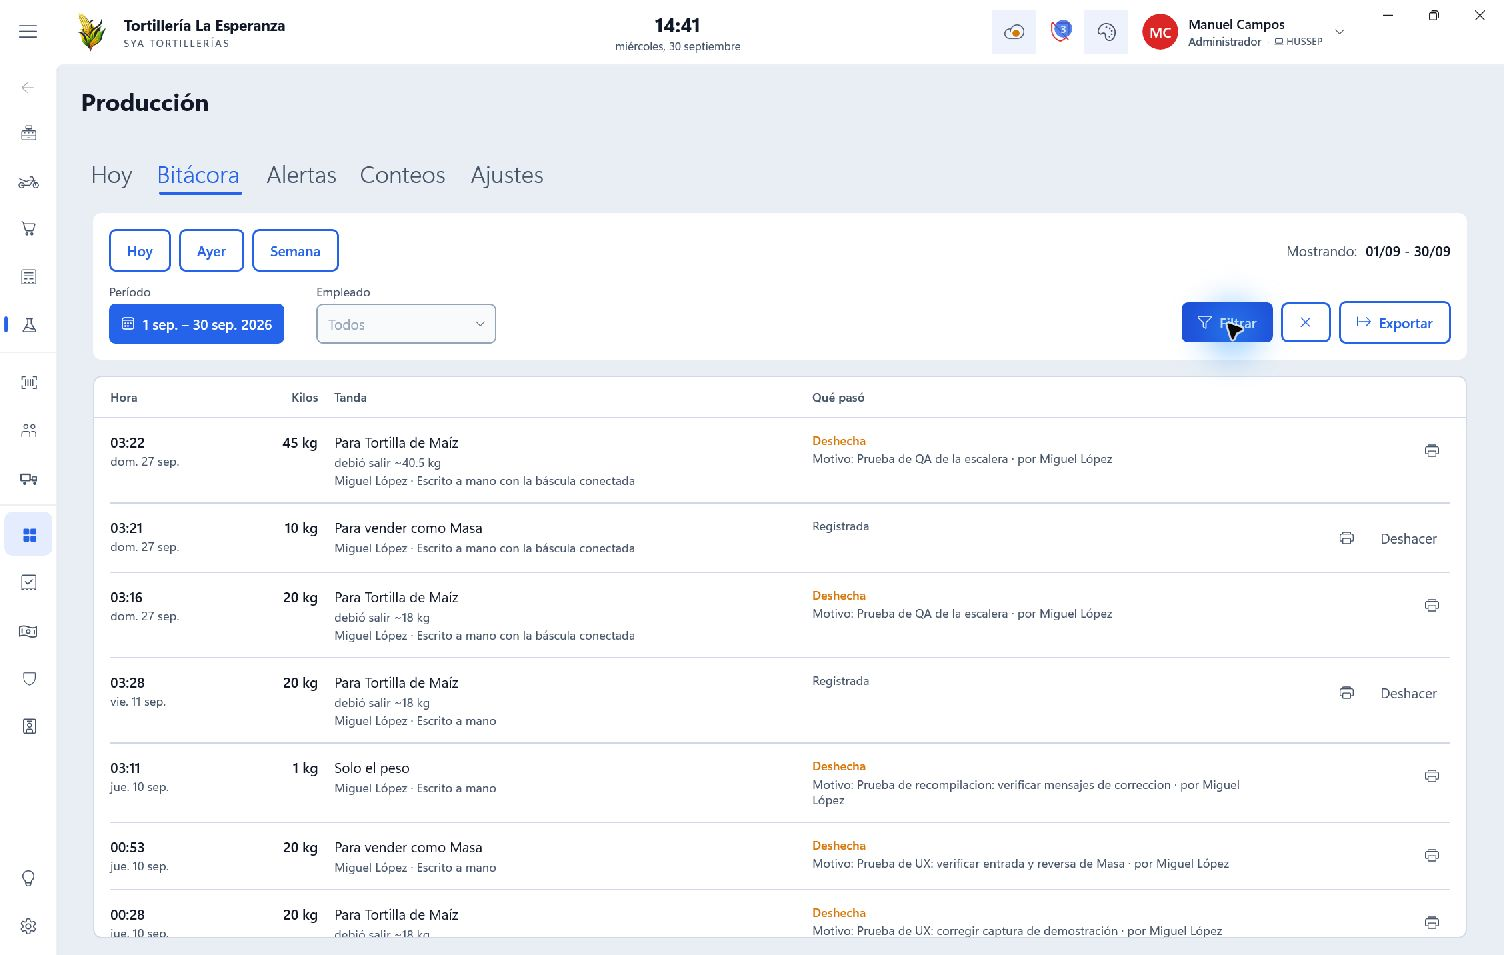
Task: Click the Kilos column header
Action: coord(304,398)
